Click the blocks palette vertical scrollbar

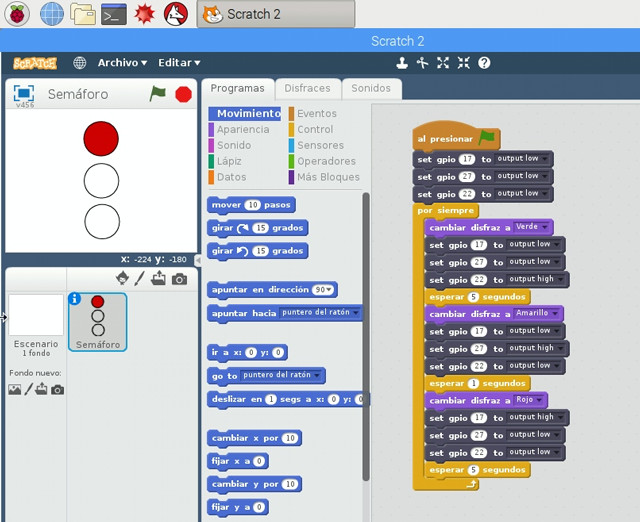366,337
